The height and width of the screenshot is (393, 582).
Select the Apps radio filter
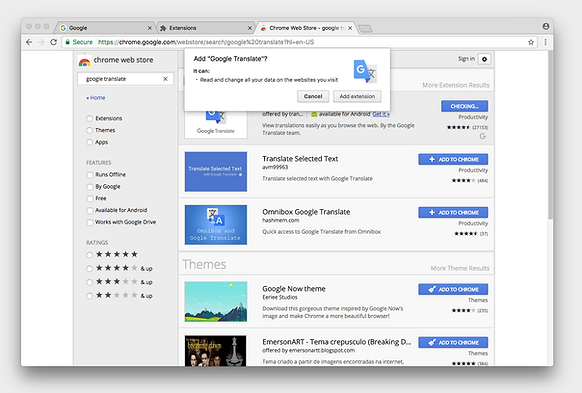(89, 142)
